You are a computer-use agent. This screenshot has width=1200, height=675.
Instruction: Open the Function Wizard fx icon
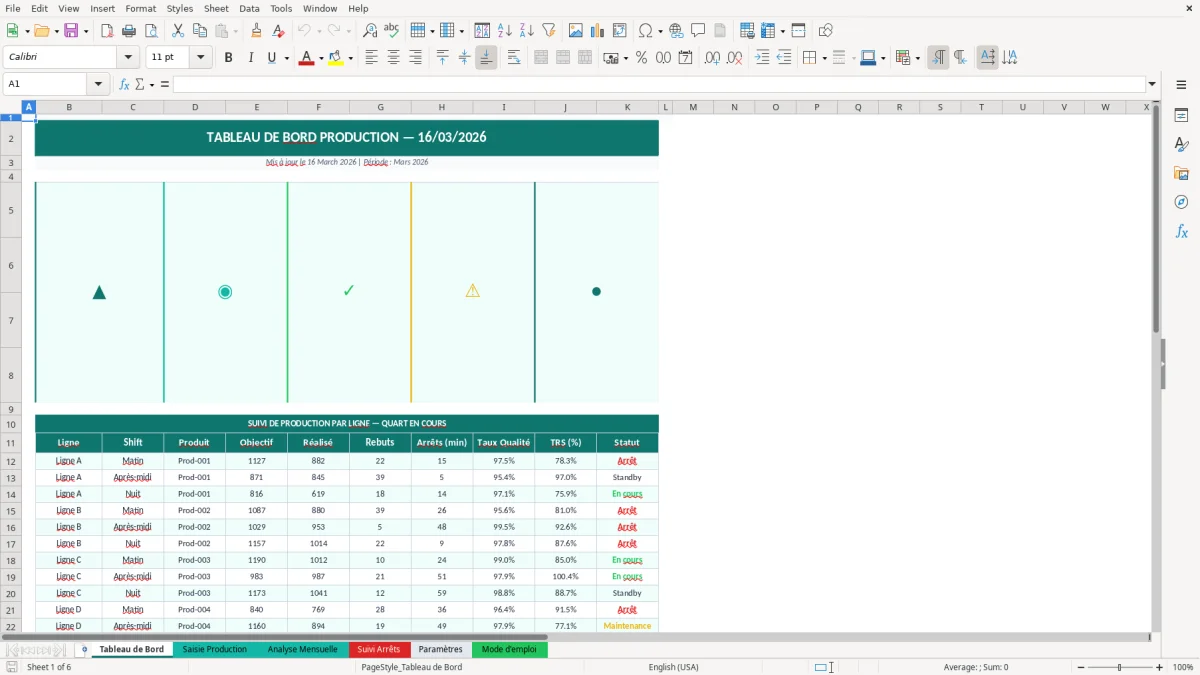point(125,84)
